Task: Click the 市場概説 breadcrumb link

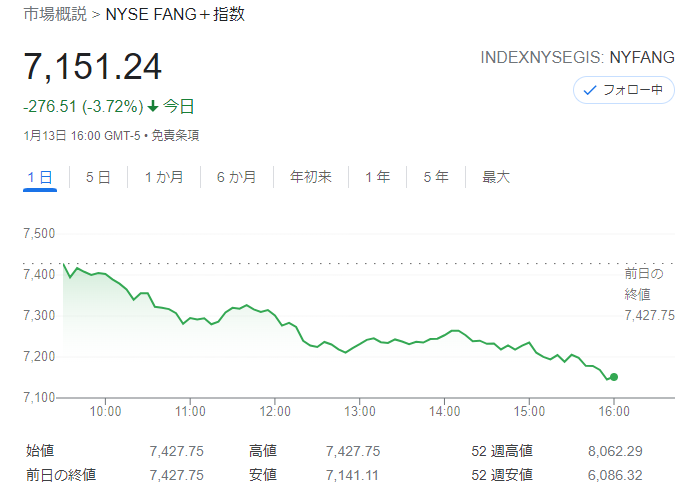Action: [55, 14]
